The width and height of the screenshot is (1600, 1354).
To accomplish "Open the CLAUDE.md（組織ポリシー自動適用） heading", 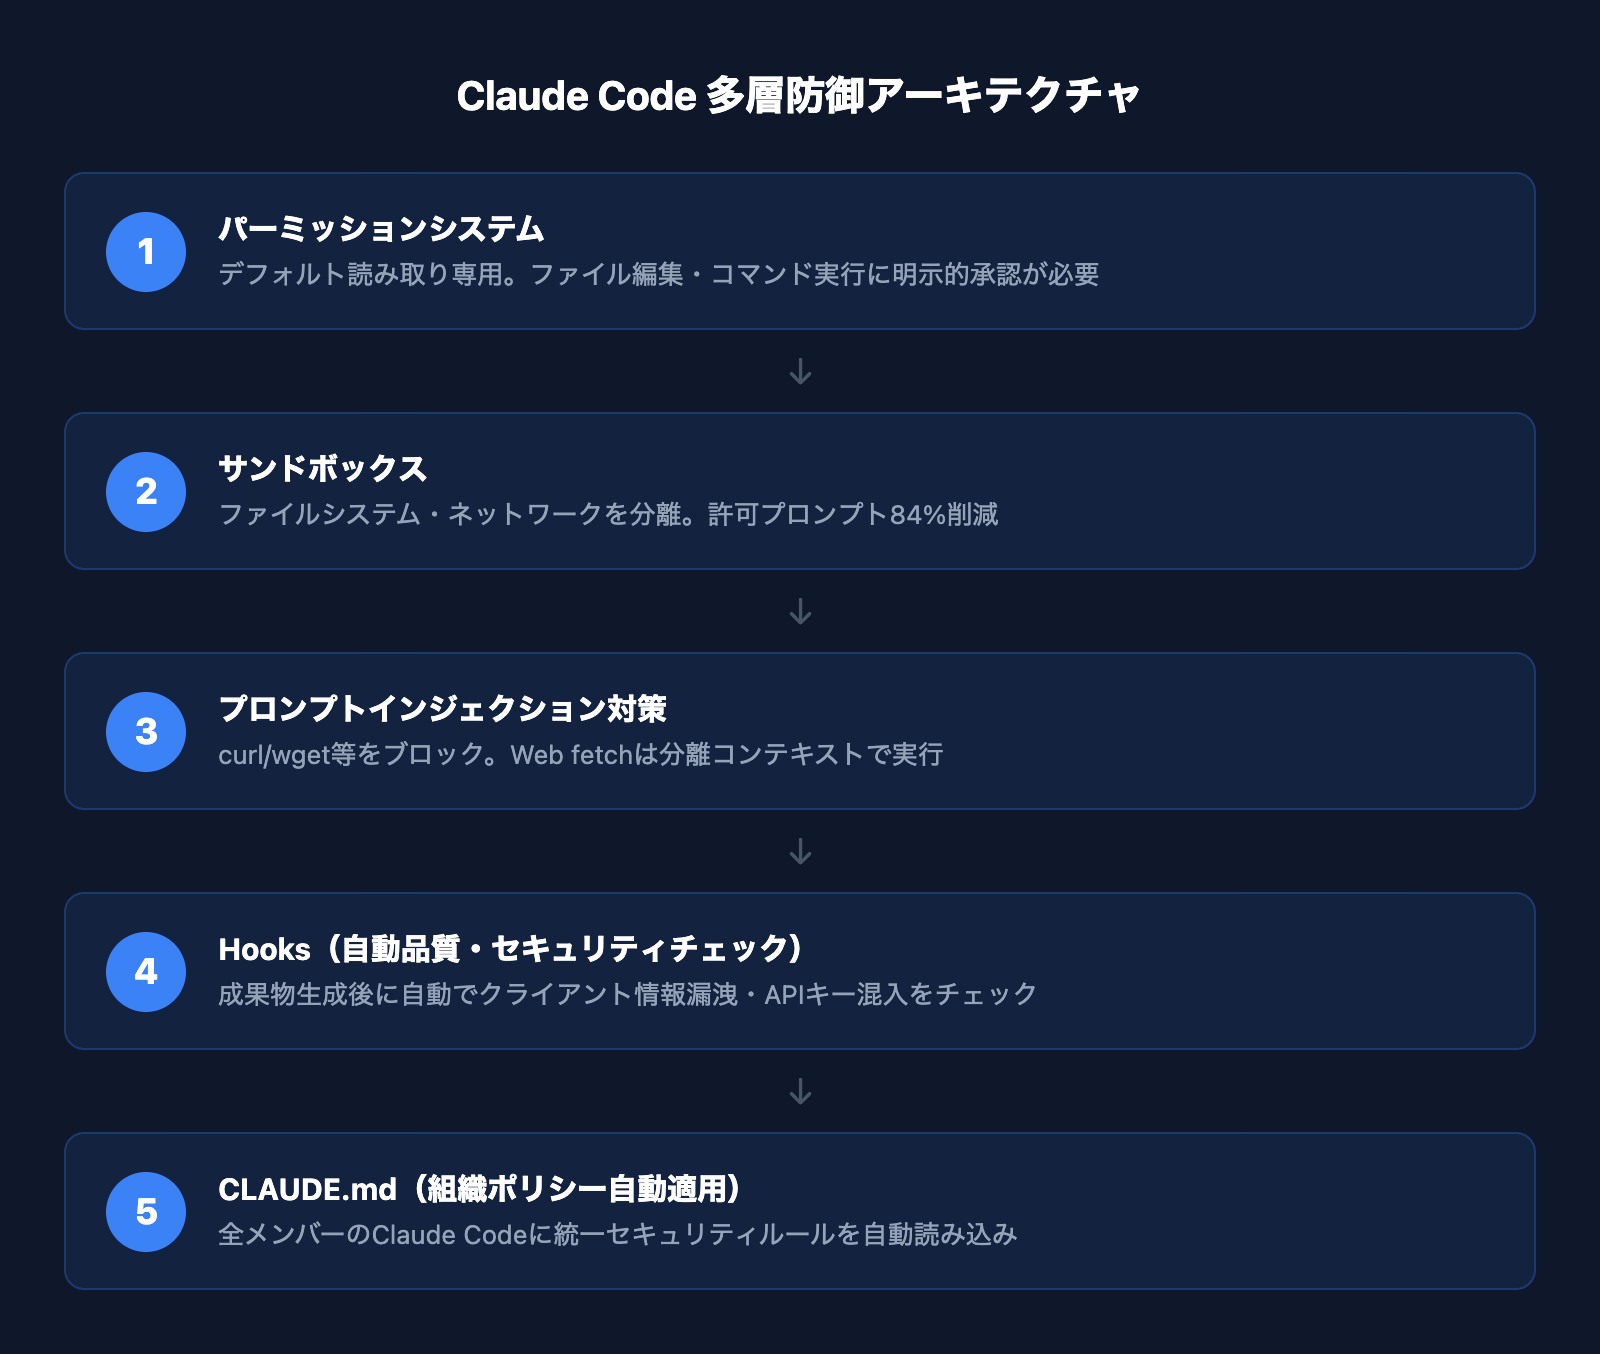I will (480, 1189).
